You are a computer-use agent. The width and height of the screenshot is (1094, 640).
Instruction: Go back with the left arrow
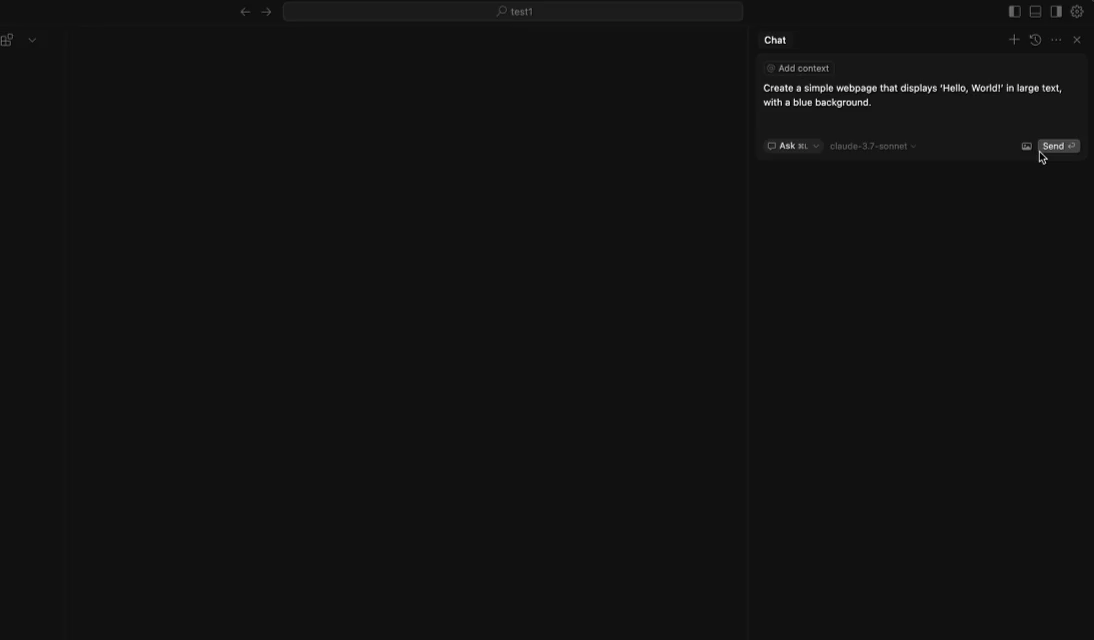pyautogui.click(x=245, y=12)
